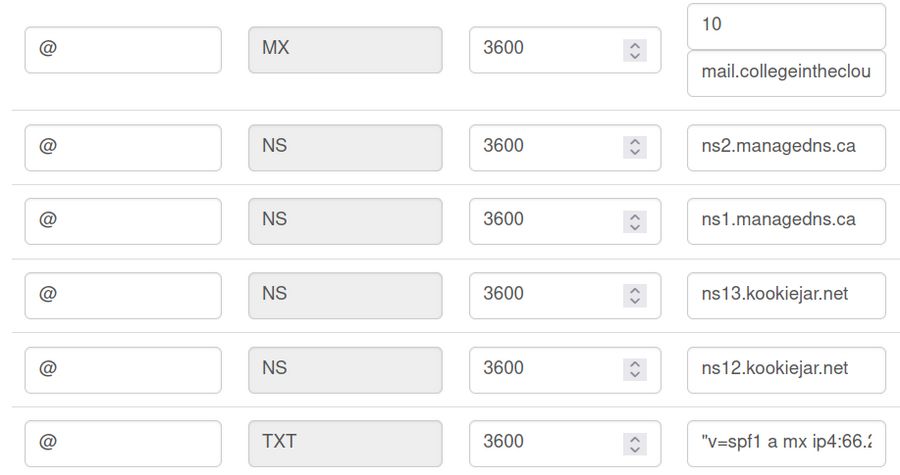Click the TTL stepper for ns12.kookiejar.net
Image resolution: width=900 pixels, height=475 pixels.
click(x=634, y=369)
